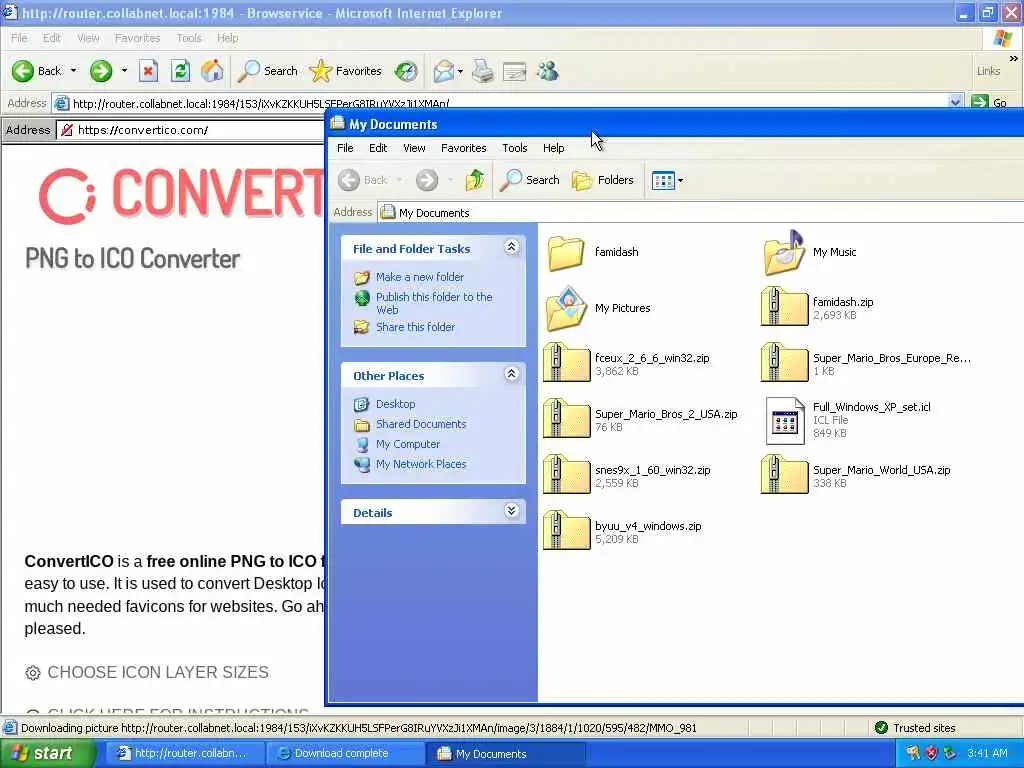
Task: Open the famidash folder
Action: (x=594, y=253)
